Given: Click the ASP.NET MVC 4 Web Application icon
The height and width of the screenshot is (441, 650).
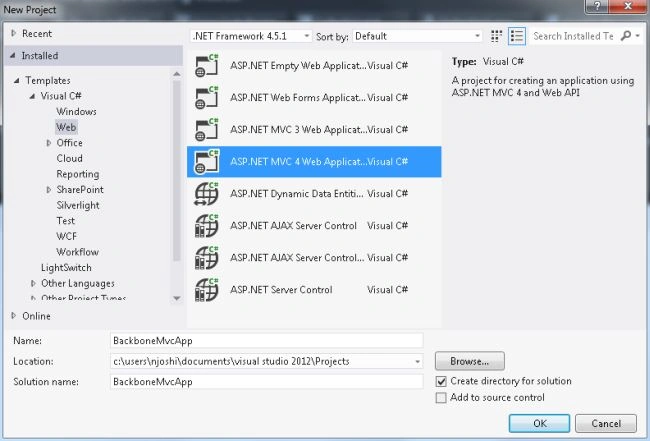Looking at the screenshot, I should 206,161.
